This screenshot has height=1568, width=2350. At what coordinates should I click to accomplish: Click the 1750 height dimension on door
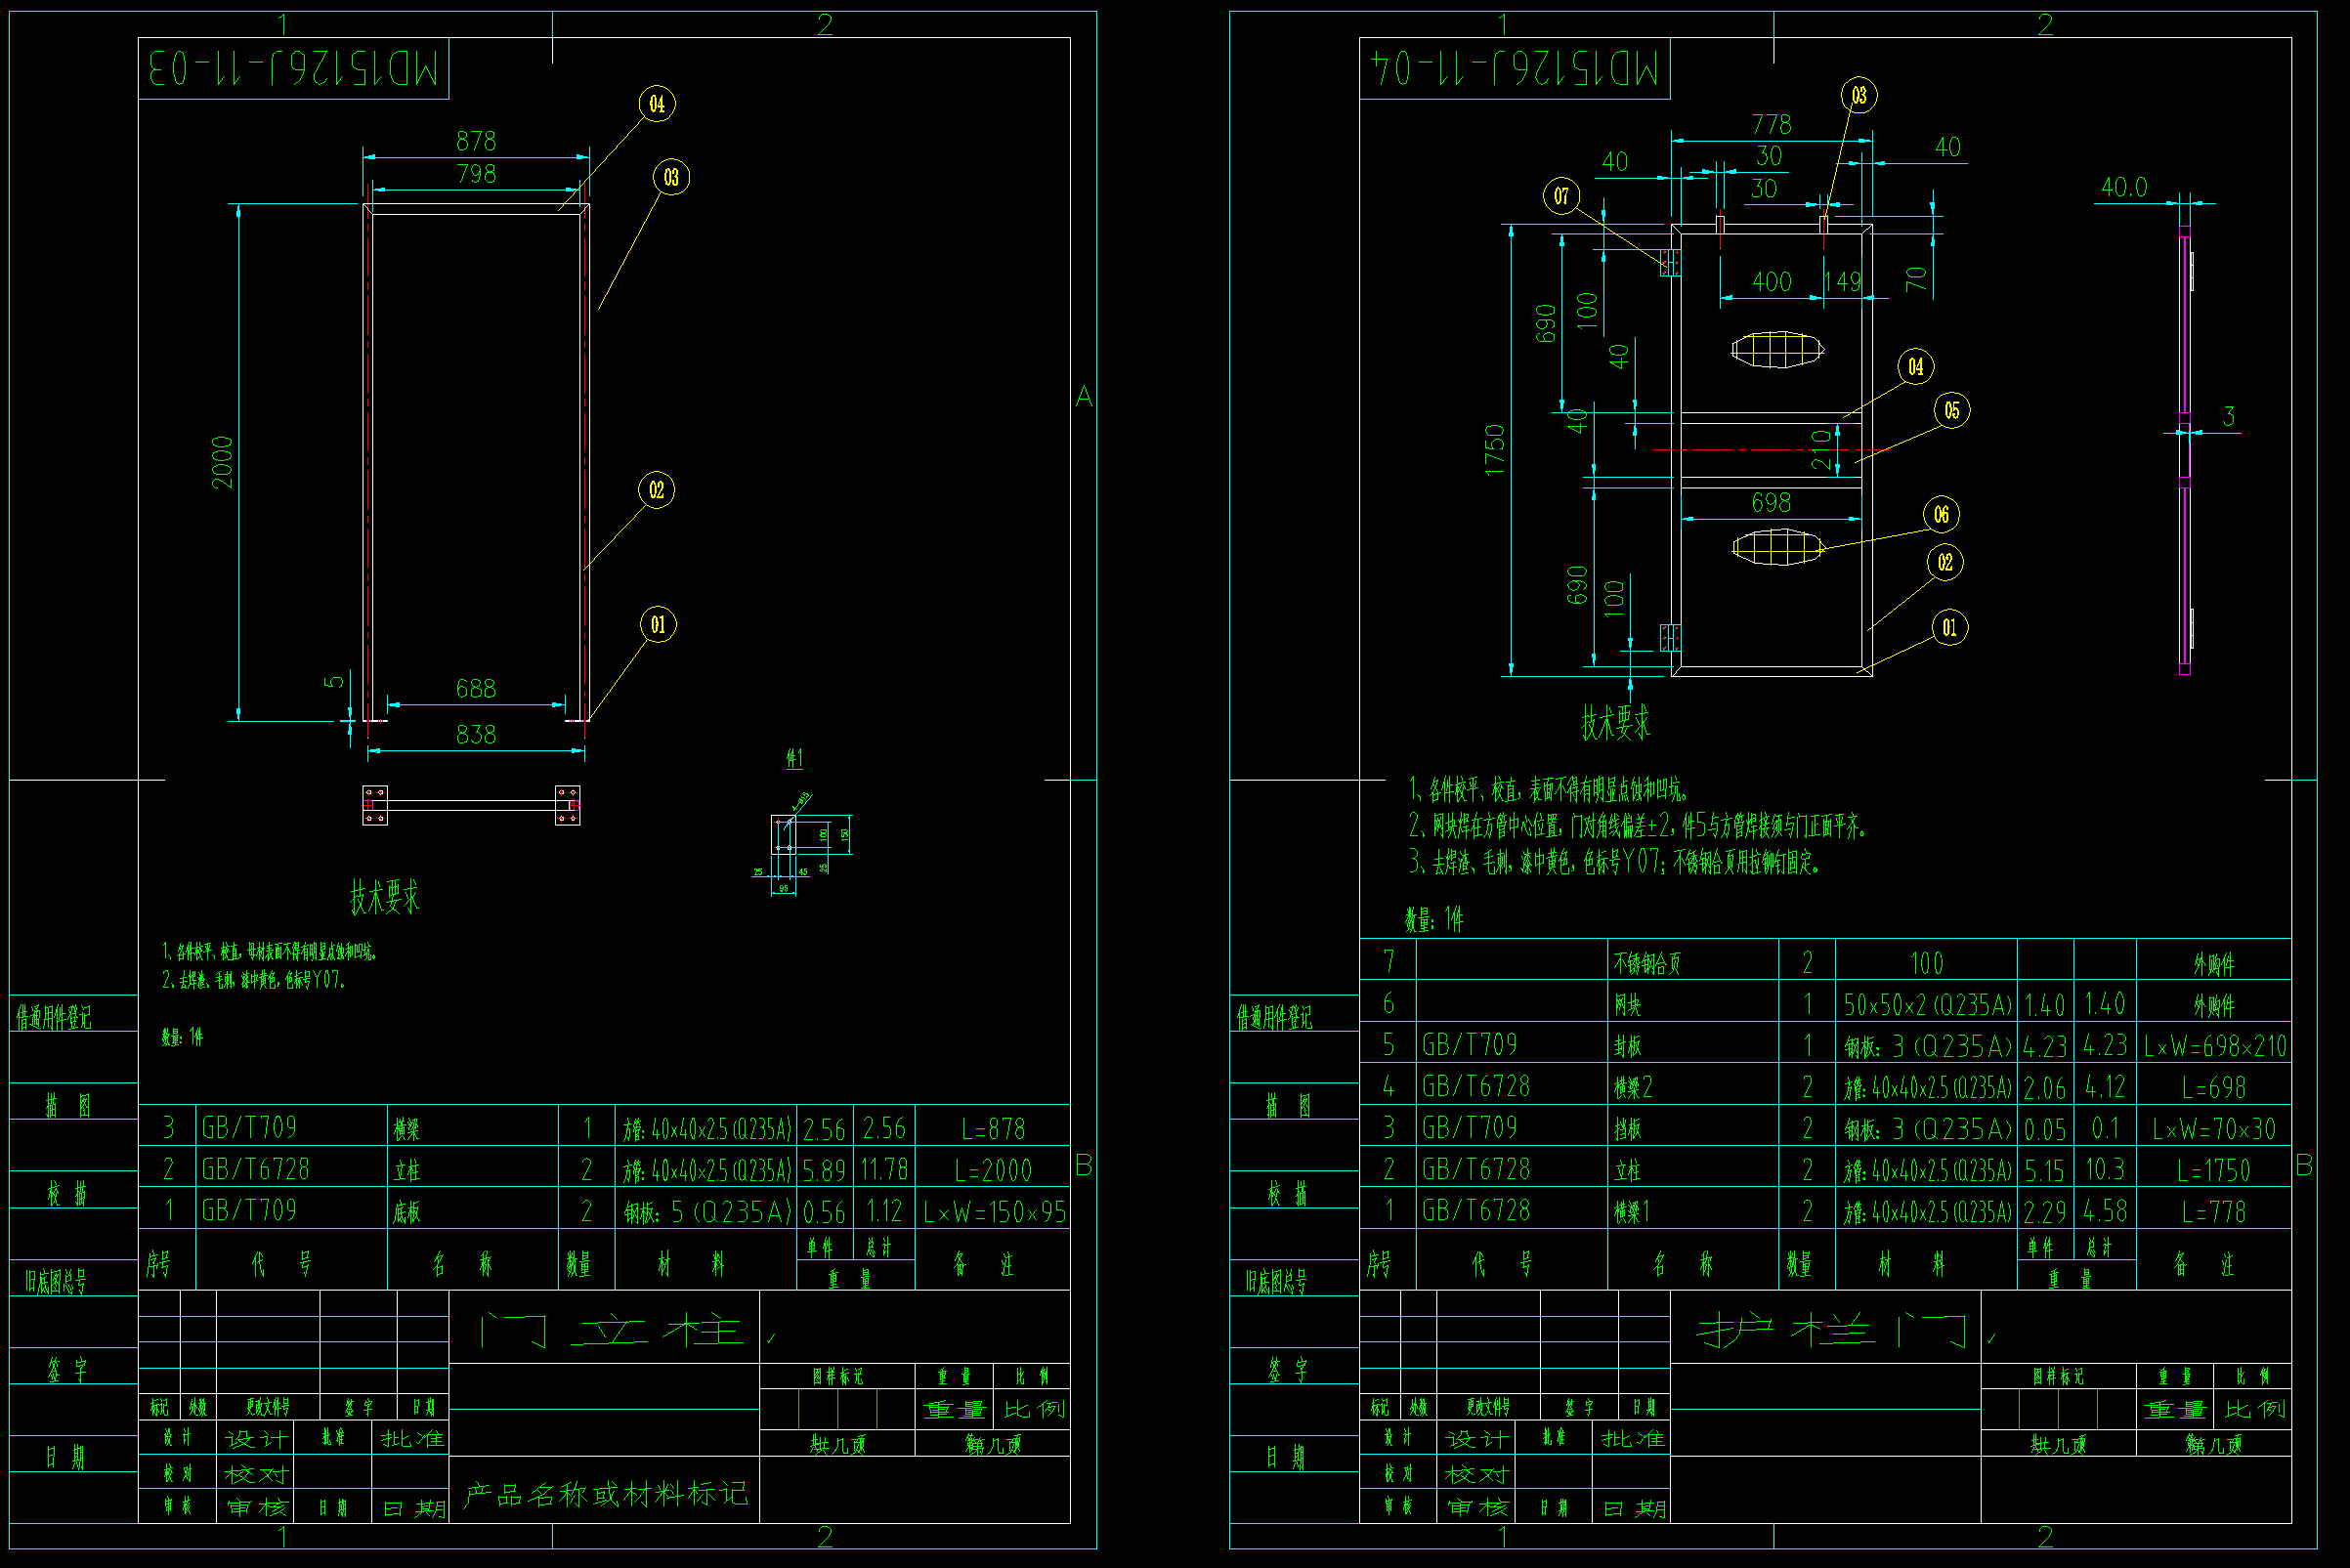(1494, 450)
